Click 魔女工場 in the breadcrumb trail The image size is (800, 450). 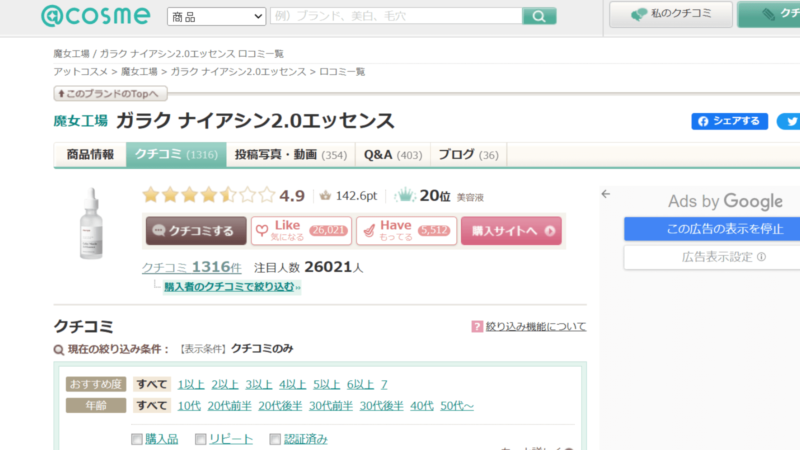pyautogui.click(x=139, y=71)
